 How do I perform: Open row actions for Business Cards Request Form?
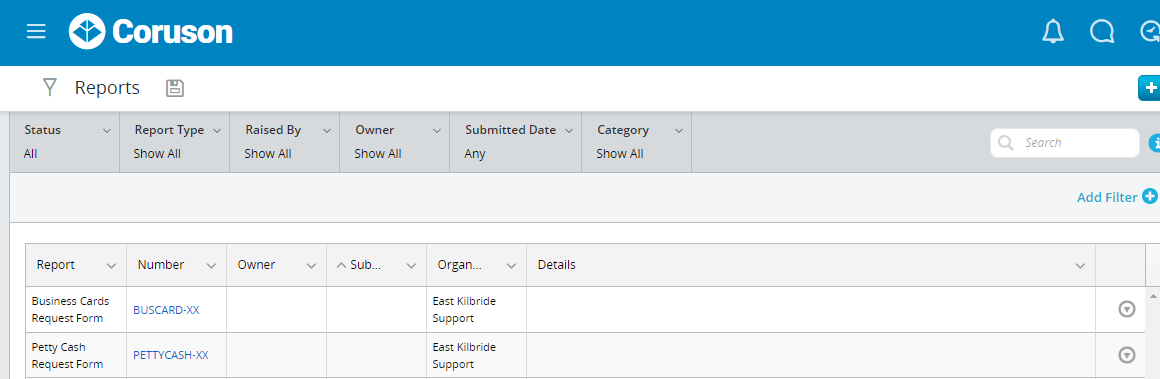(1126, 309)
